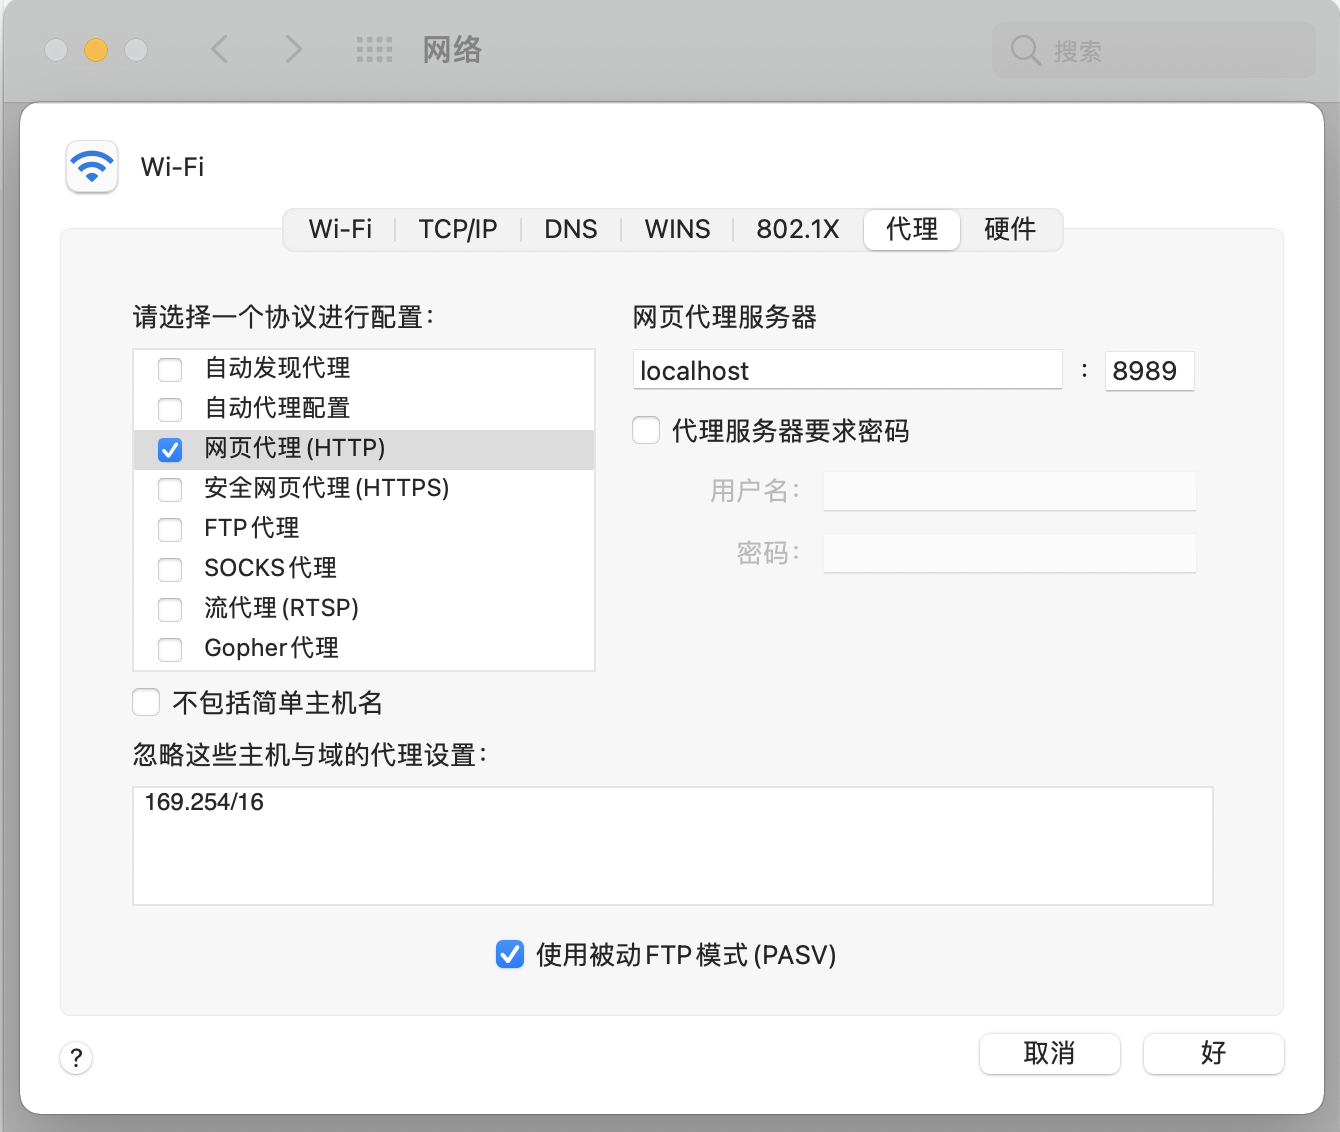Uncheck 网页代理 (HTTP) checkbox
1340x1132 pixels.
[170, 449]
